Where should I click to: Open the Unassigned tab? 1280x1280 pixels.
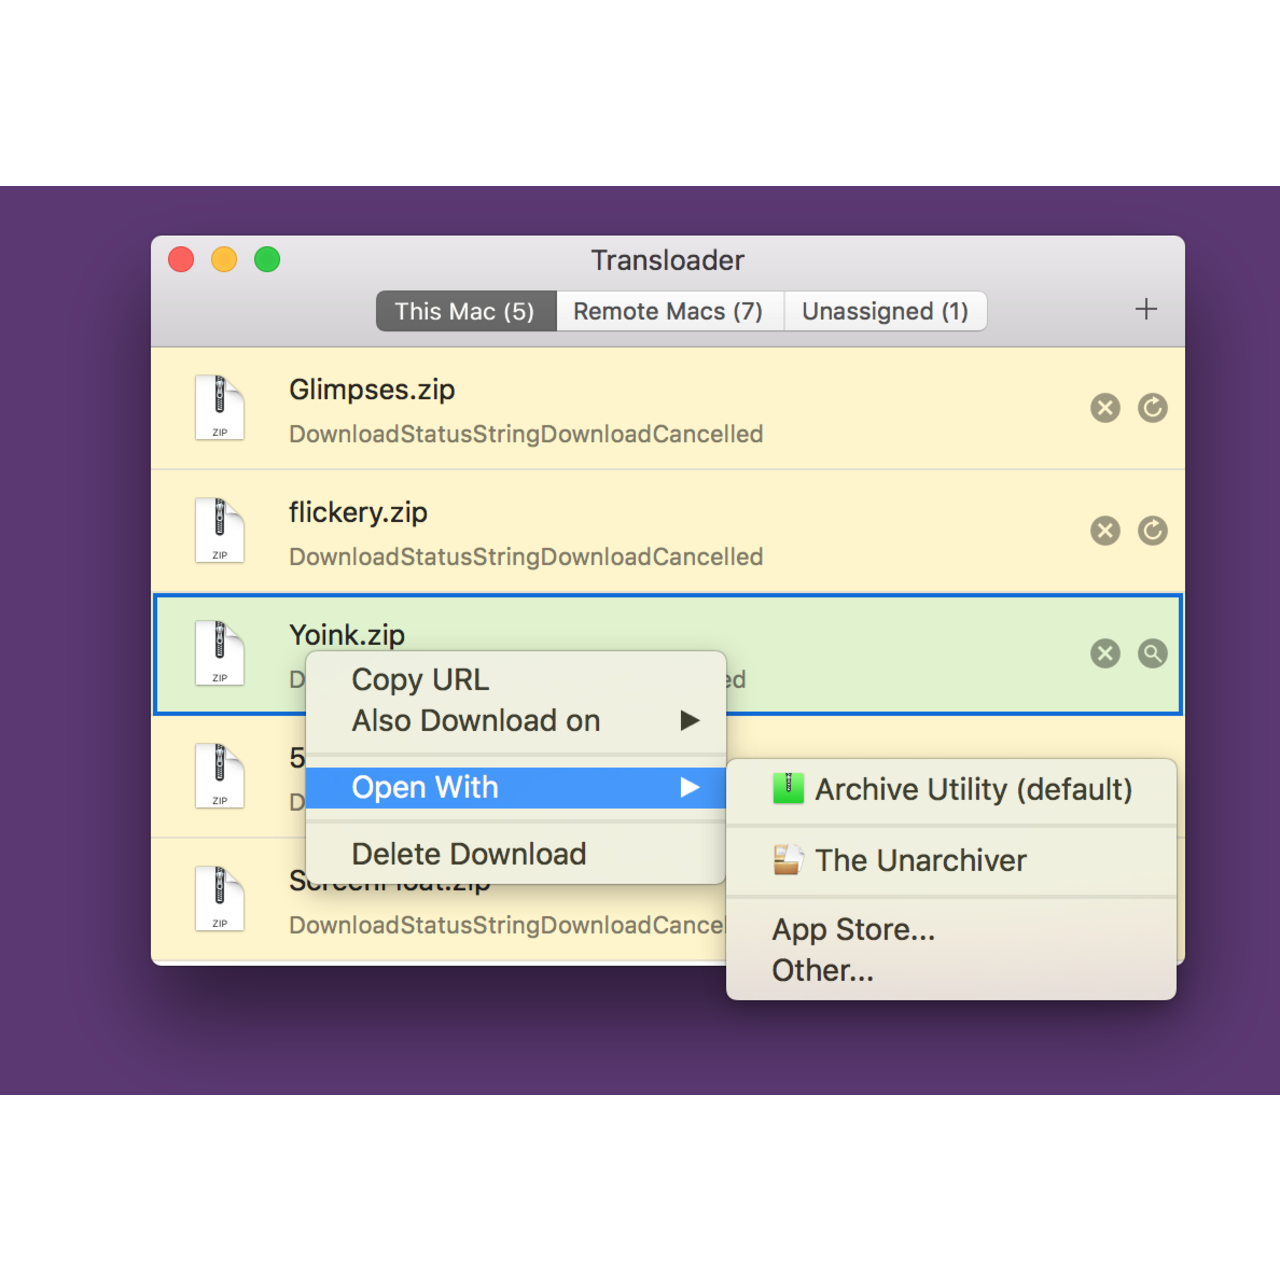pos(885,312)
